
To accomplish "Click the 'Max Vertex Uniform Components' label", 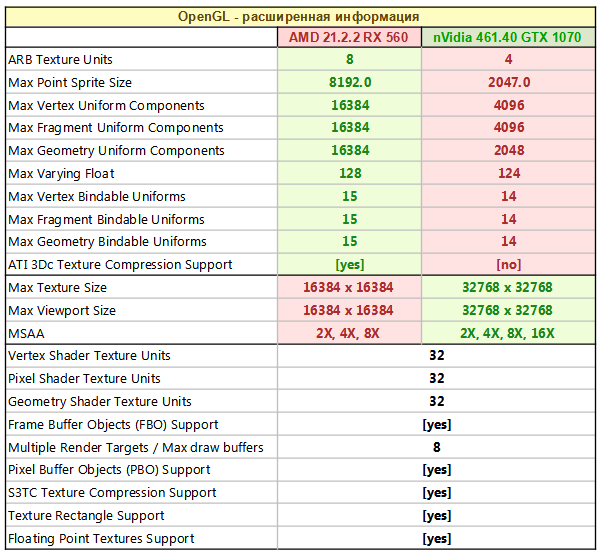I will (x=106, y=106).
